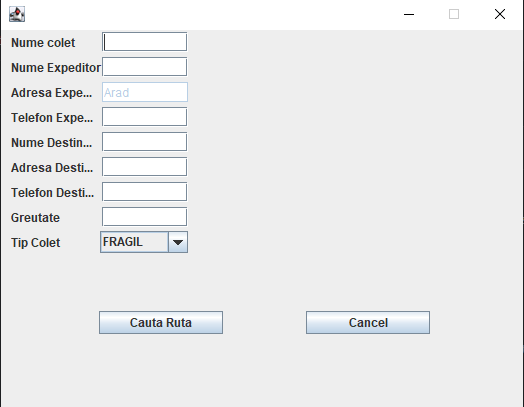The height and width of the screenshot is (407, 524).
Task: Select the Greutate input field
Action: pos(144,217)
